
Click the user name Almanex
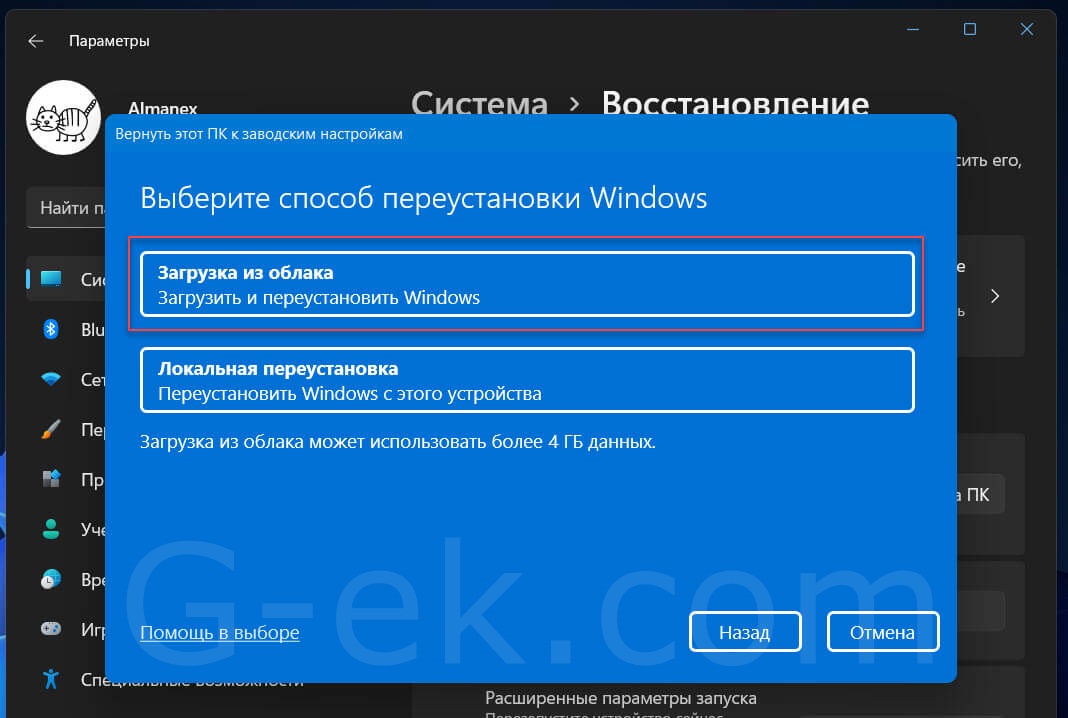163,108
